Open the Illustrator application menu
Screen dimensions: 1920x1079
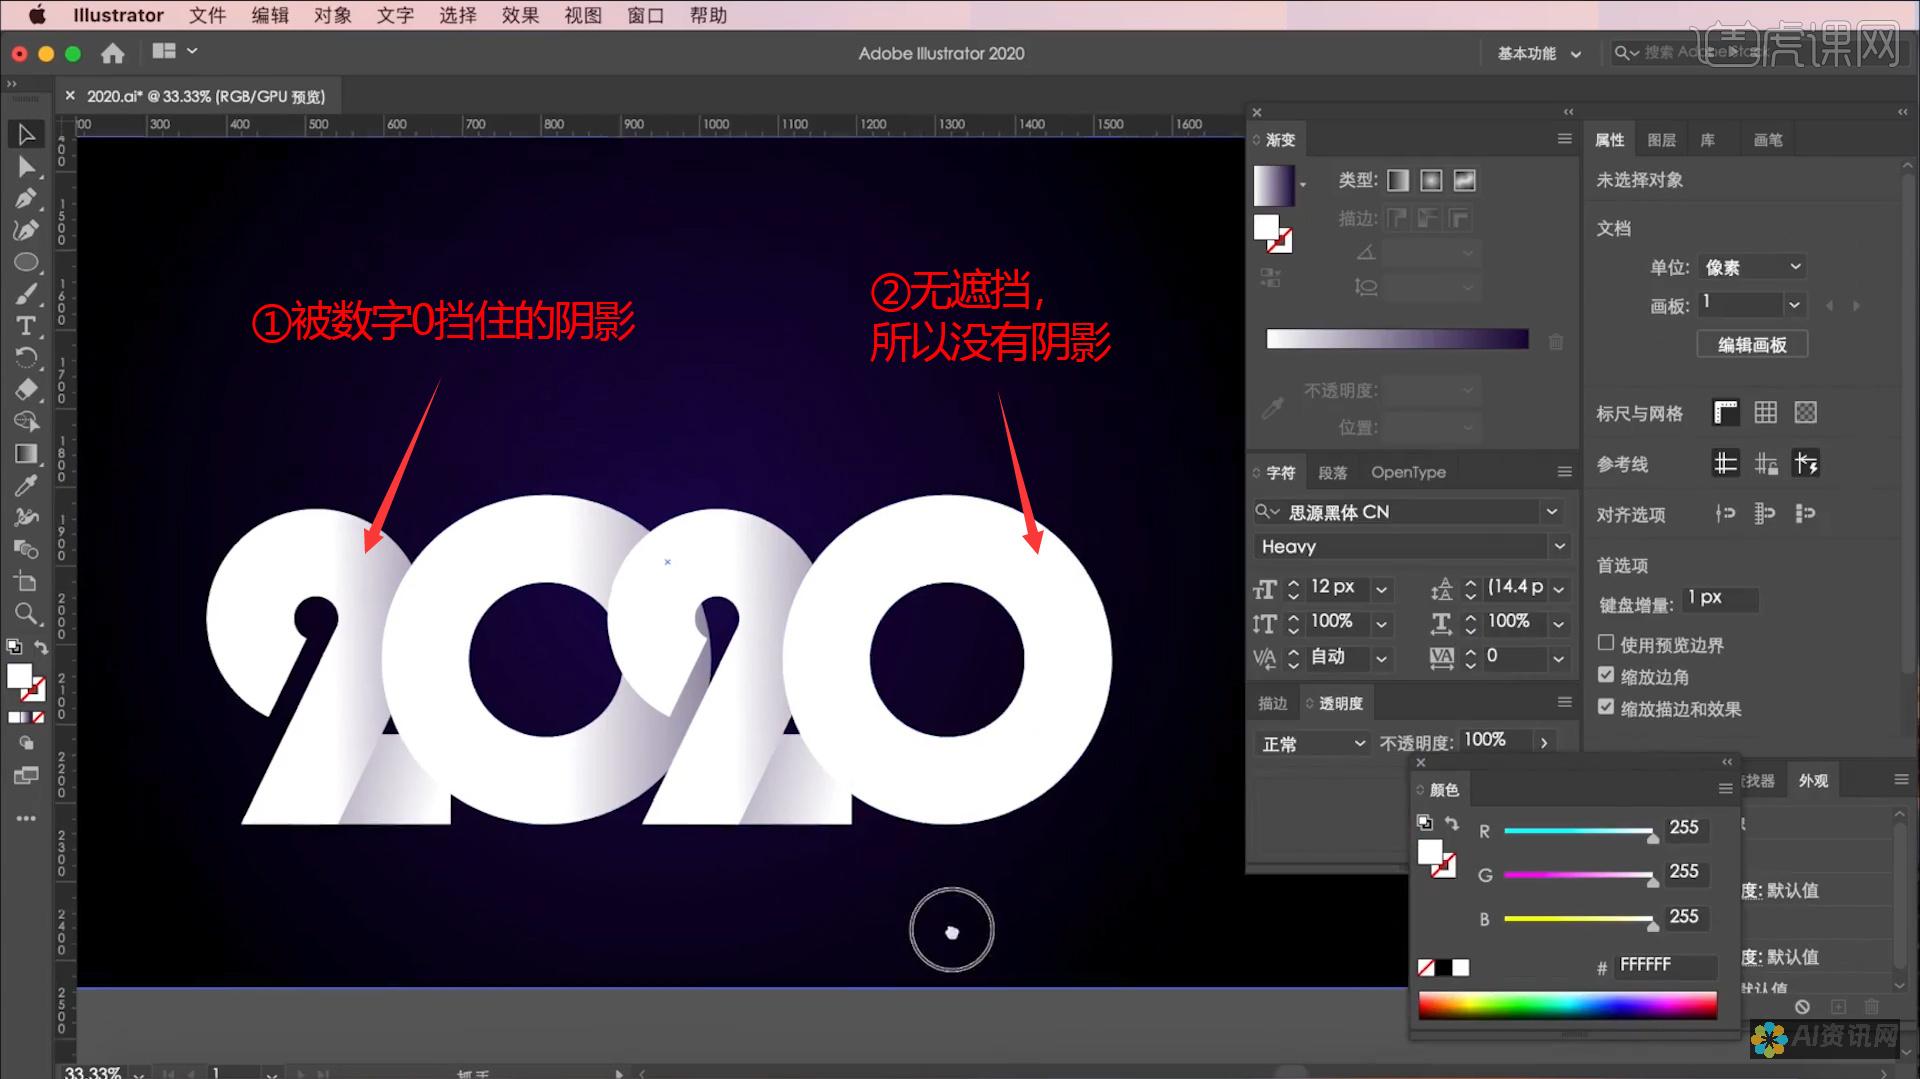(118, 15)
